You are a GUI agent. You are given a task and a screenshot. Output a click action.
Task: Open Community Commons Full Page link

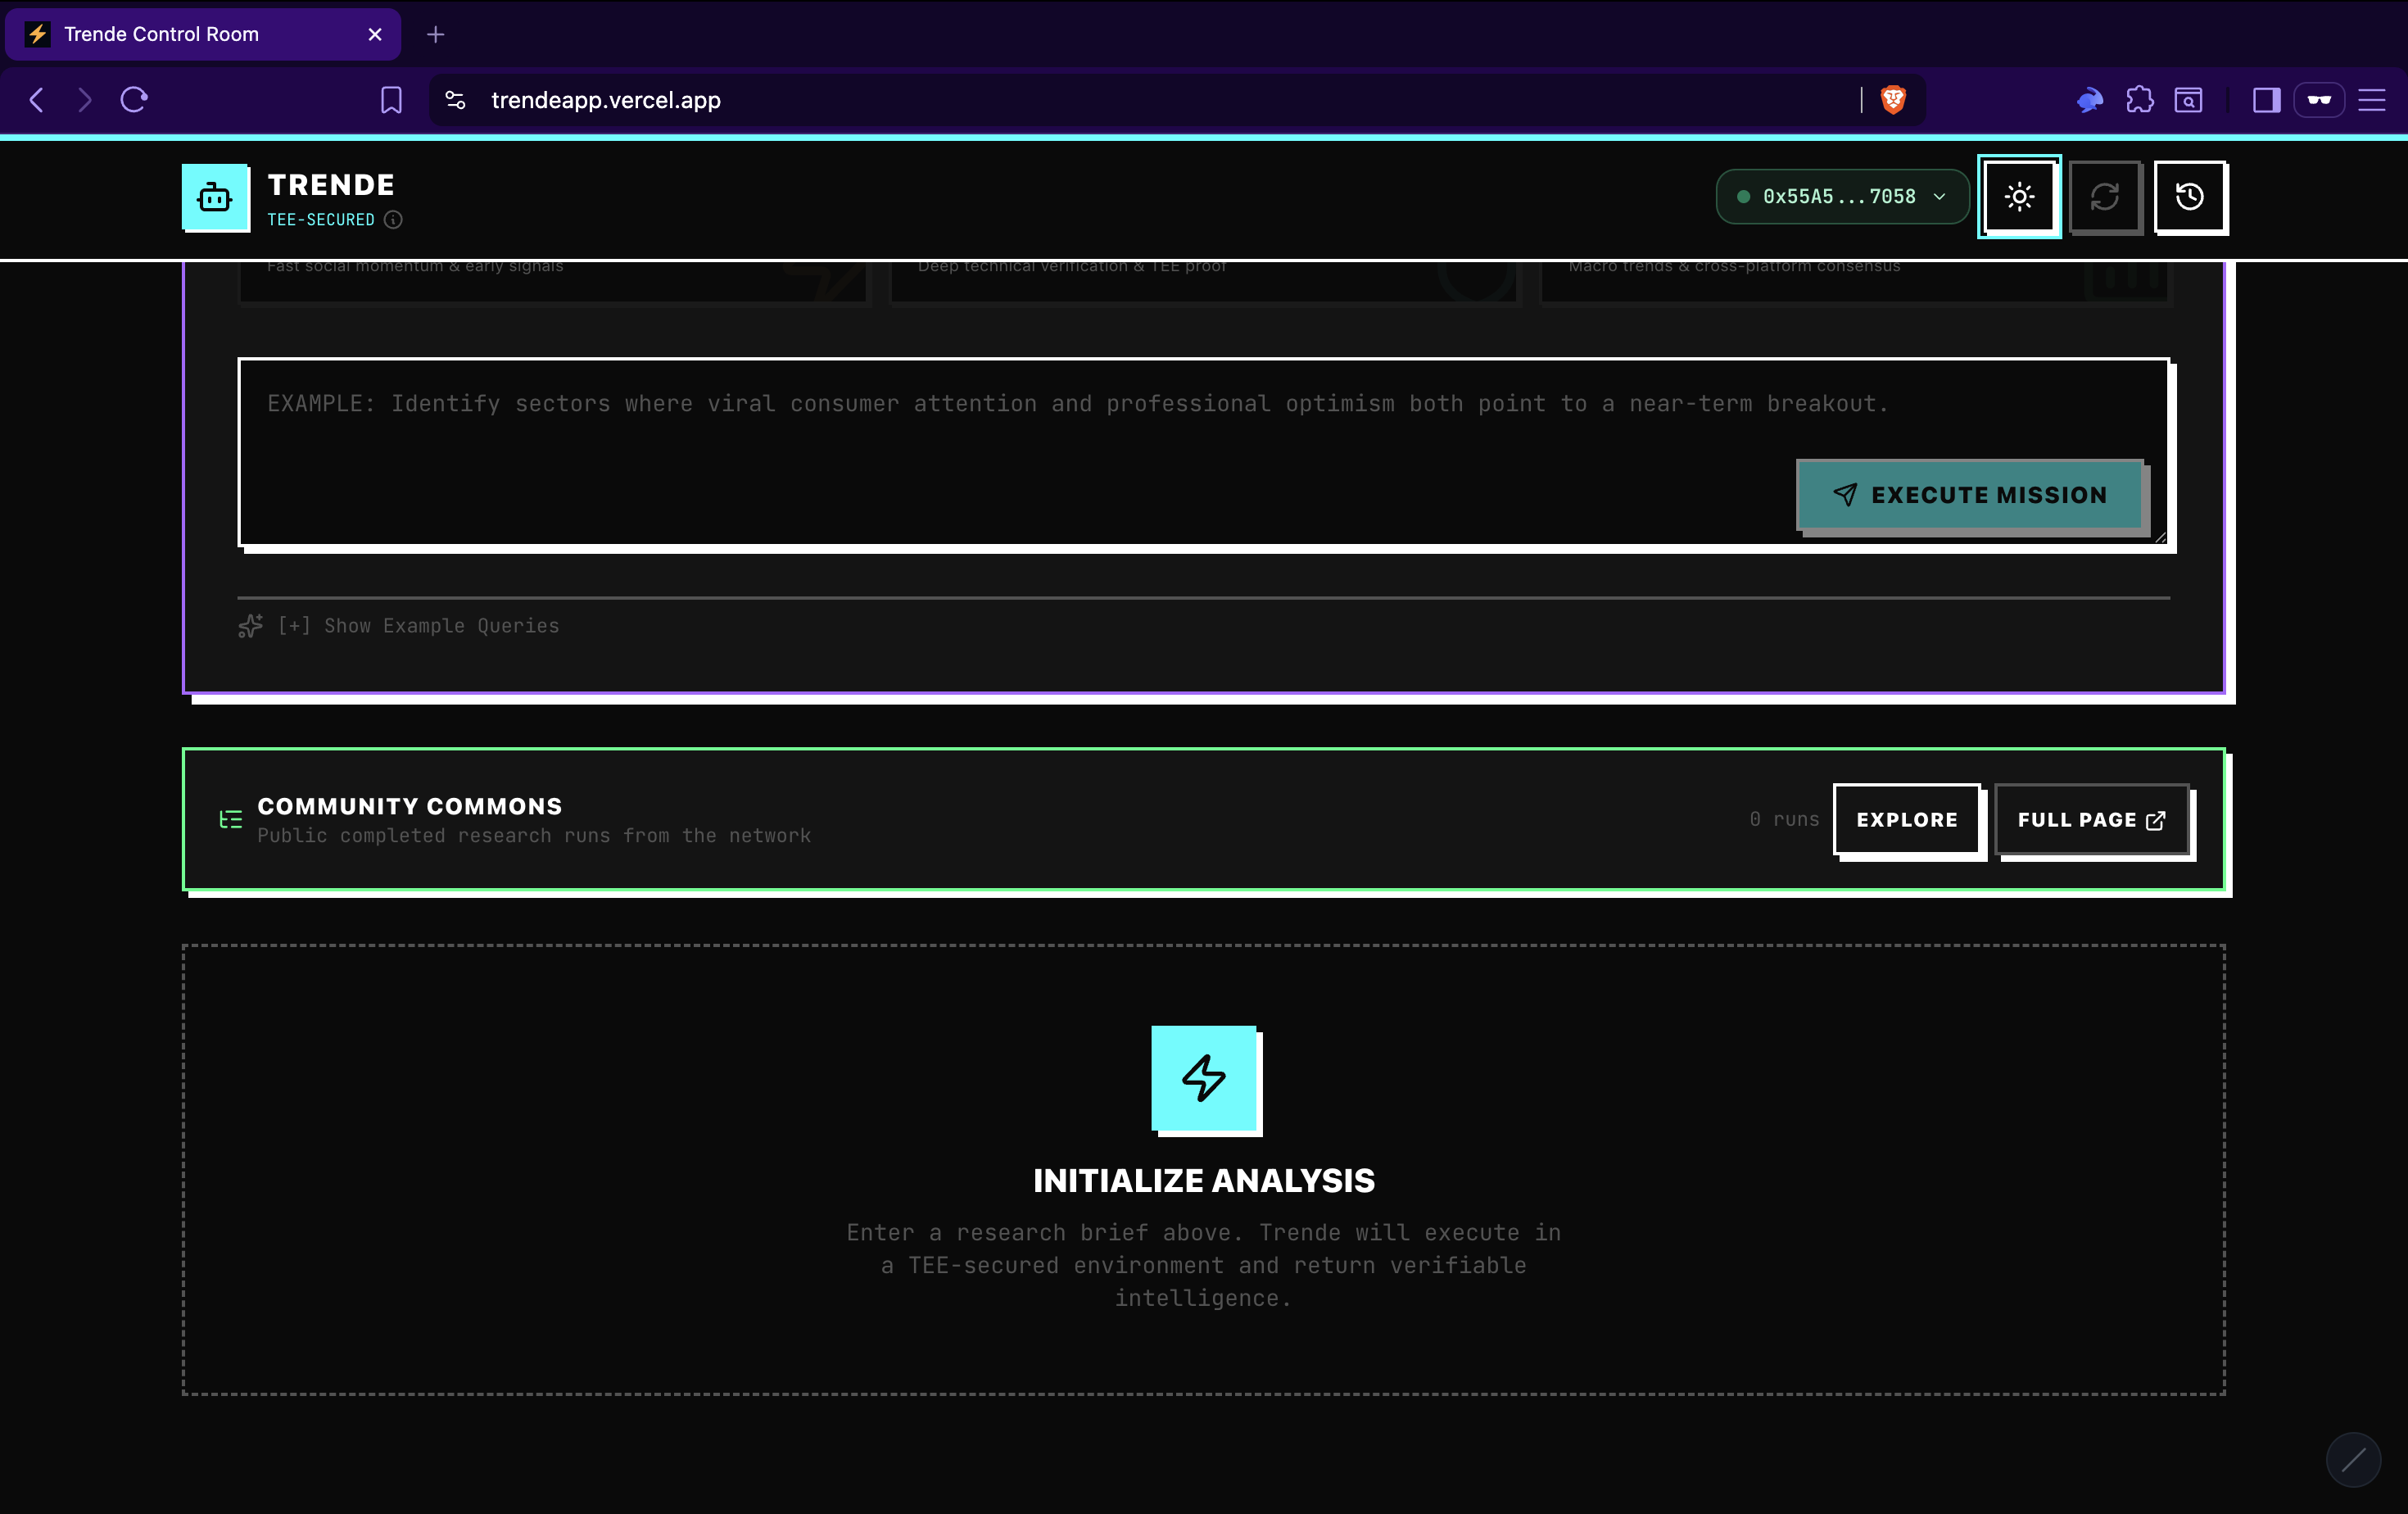(x=2091, y=820)
